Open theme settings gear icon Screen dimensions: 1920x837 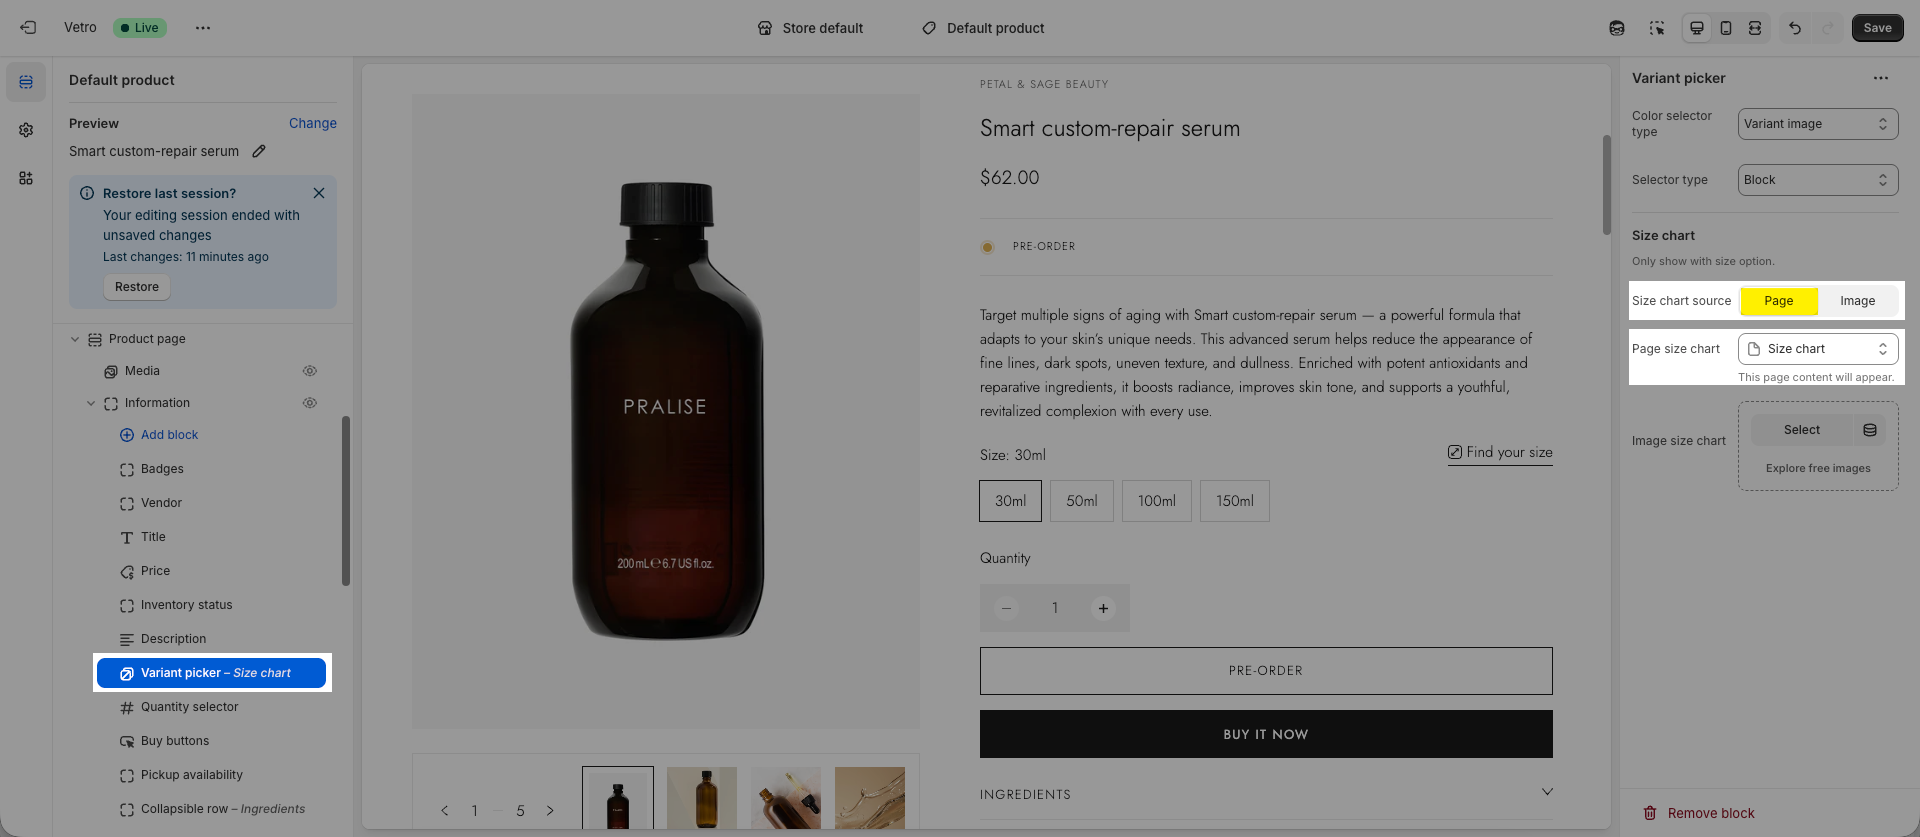coord(26,130)
